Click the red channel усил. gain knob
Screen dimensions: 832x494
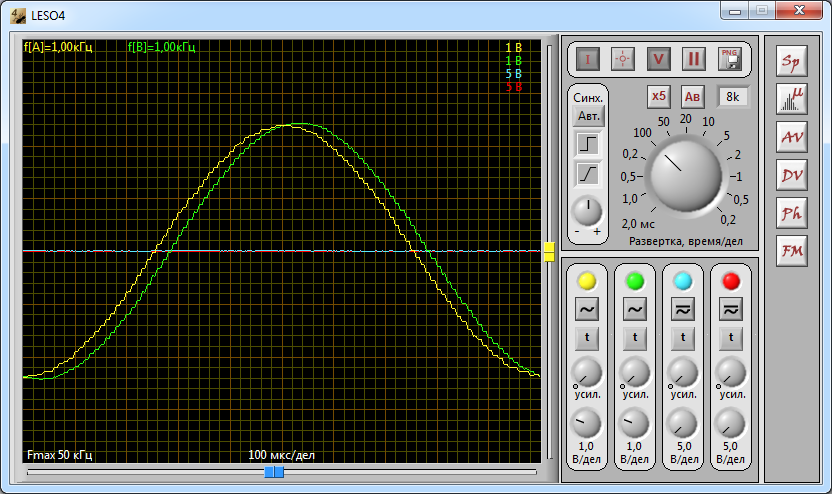731,372
